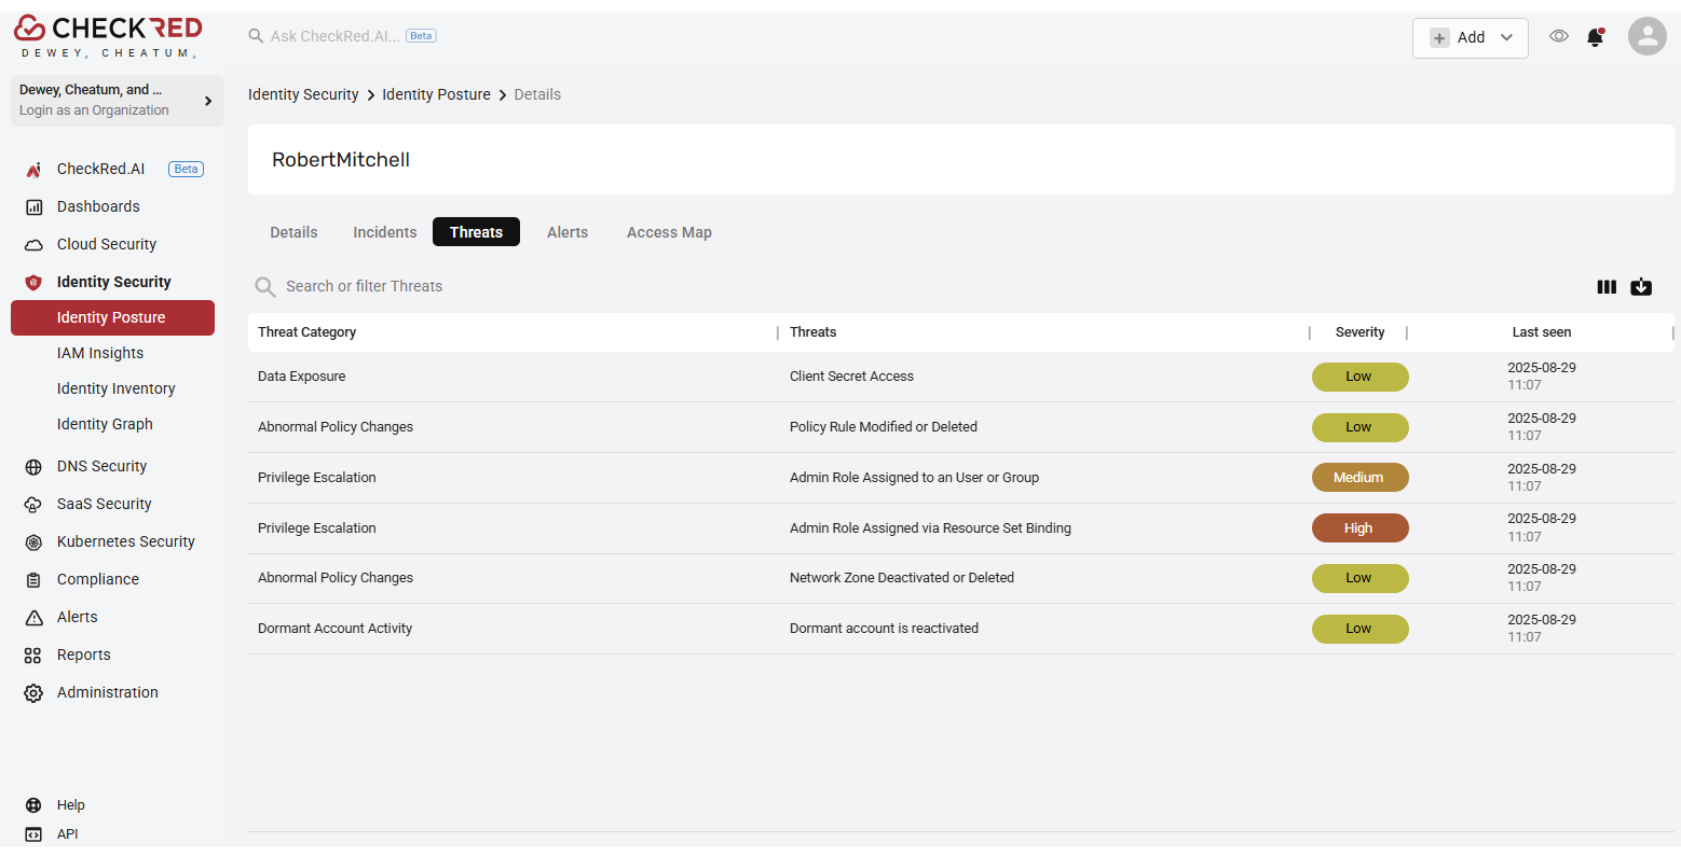Select Admin Role Assigned to an User or Group
Screen dimensions: 1681x859
(914, 478)
